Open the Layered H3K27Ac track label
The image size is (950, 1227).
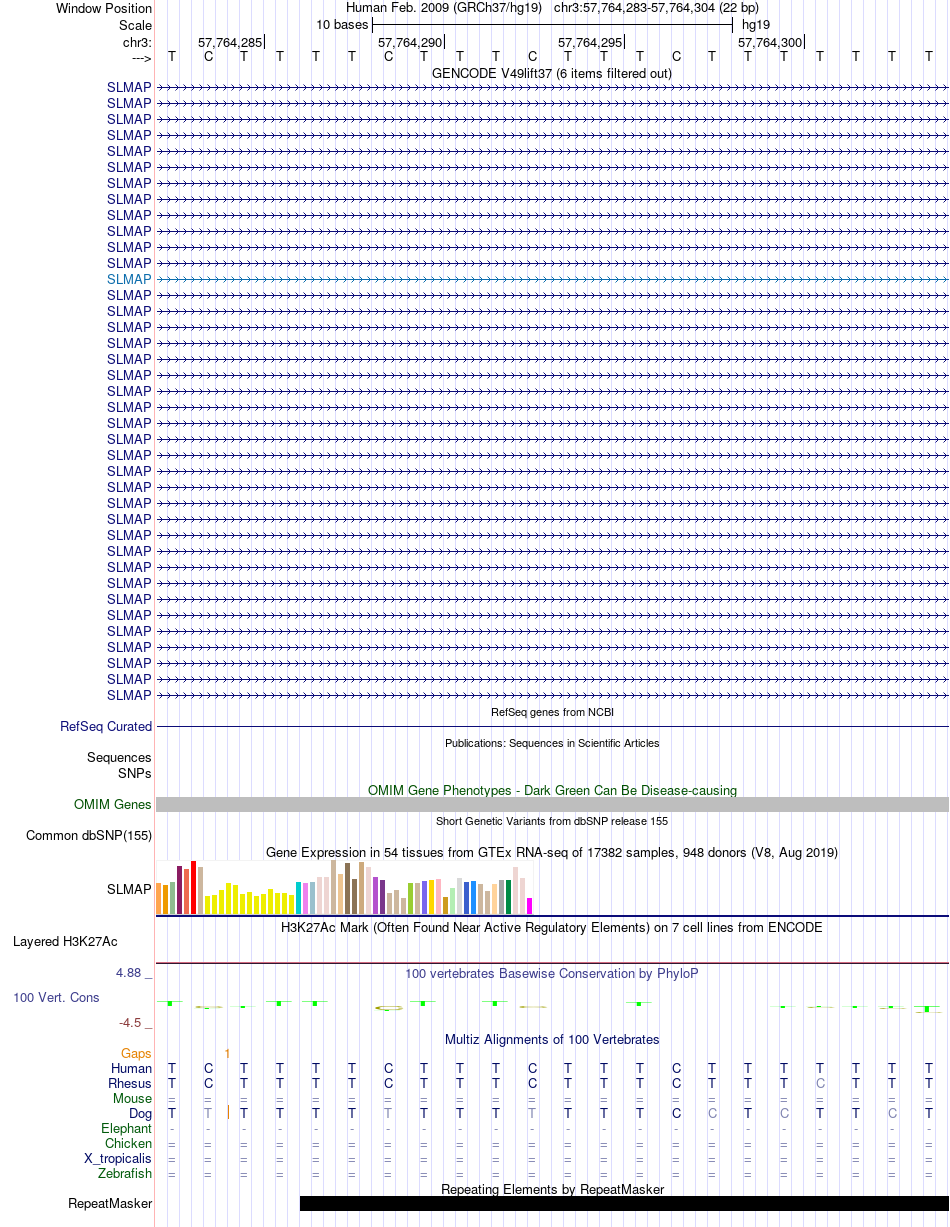coord(65,942)
